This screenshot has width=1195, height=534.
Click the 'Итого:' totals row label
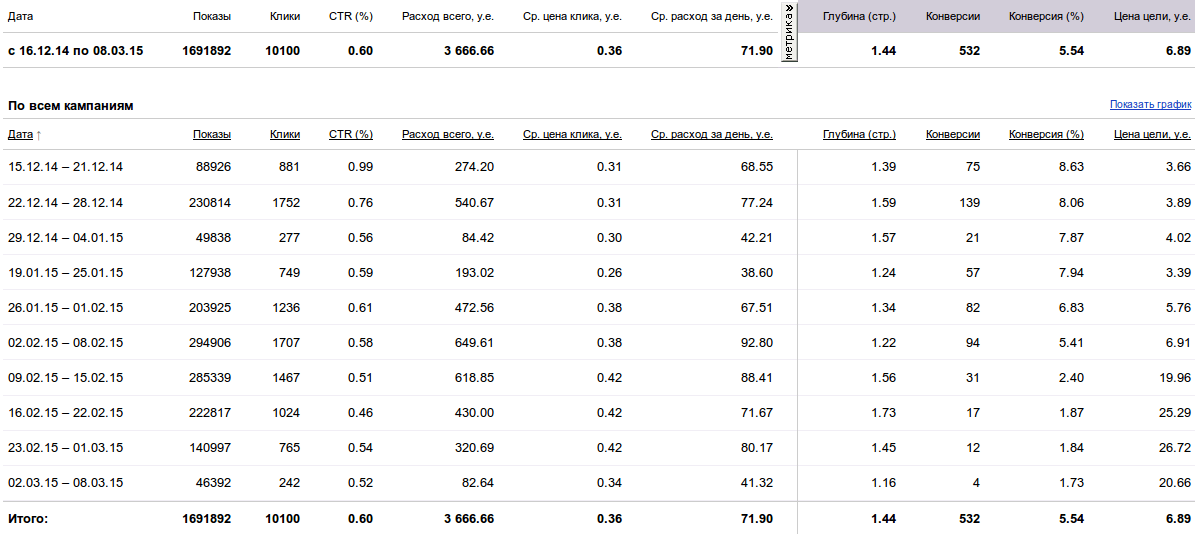point(28,519)
